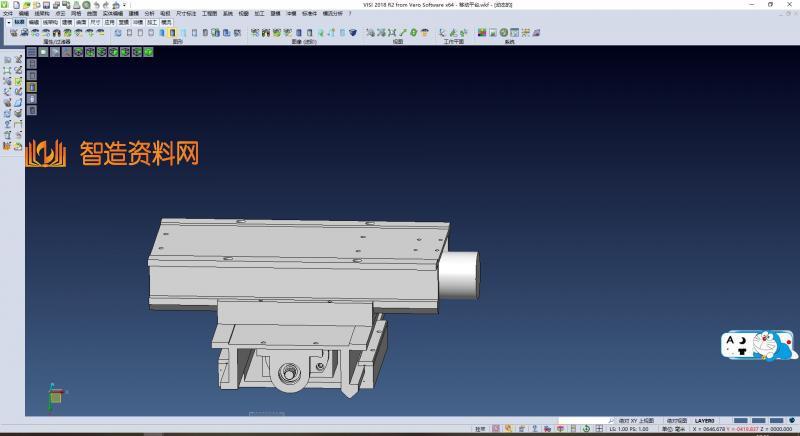Toggle the first pink snap icon beside 捕获
The height and width of the screenshot is (436, 800).
[496, 429]
